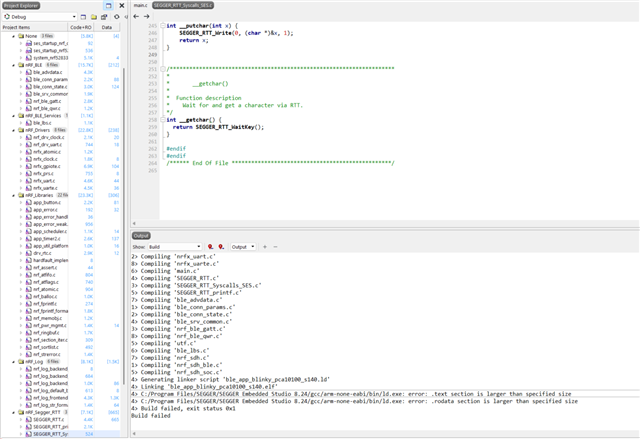Click the circular sync icon in Project Explorer toolbar

117,17
